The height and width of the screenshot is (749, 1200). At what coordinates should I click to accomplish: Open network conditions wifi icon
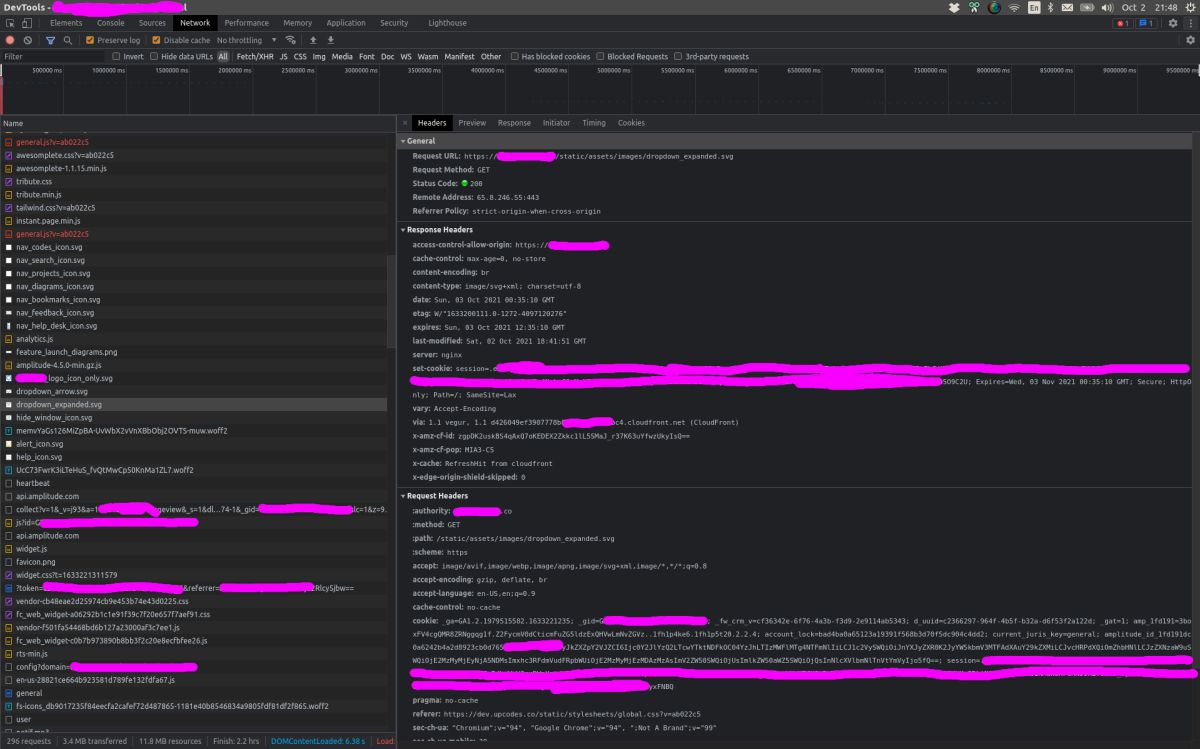tap(290, 40)
